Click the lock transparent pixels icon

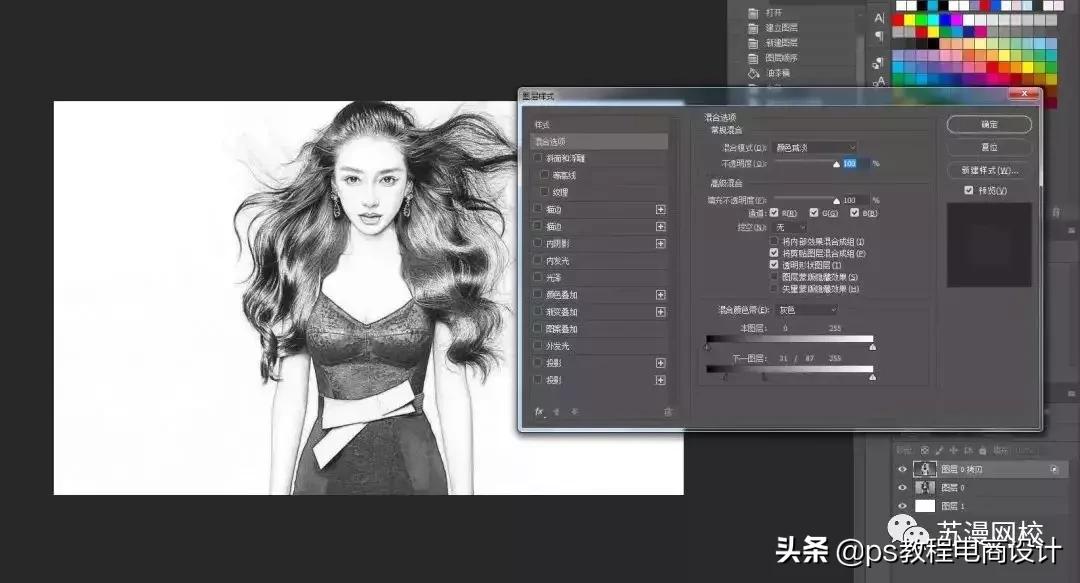click(x=925, y=451)
